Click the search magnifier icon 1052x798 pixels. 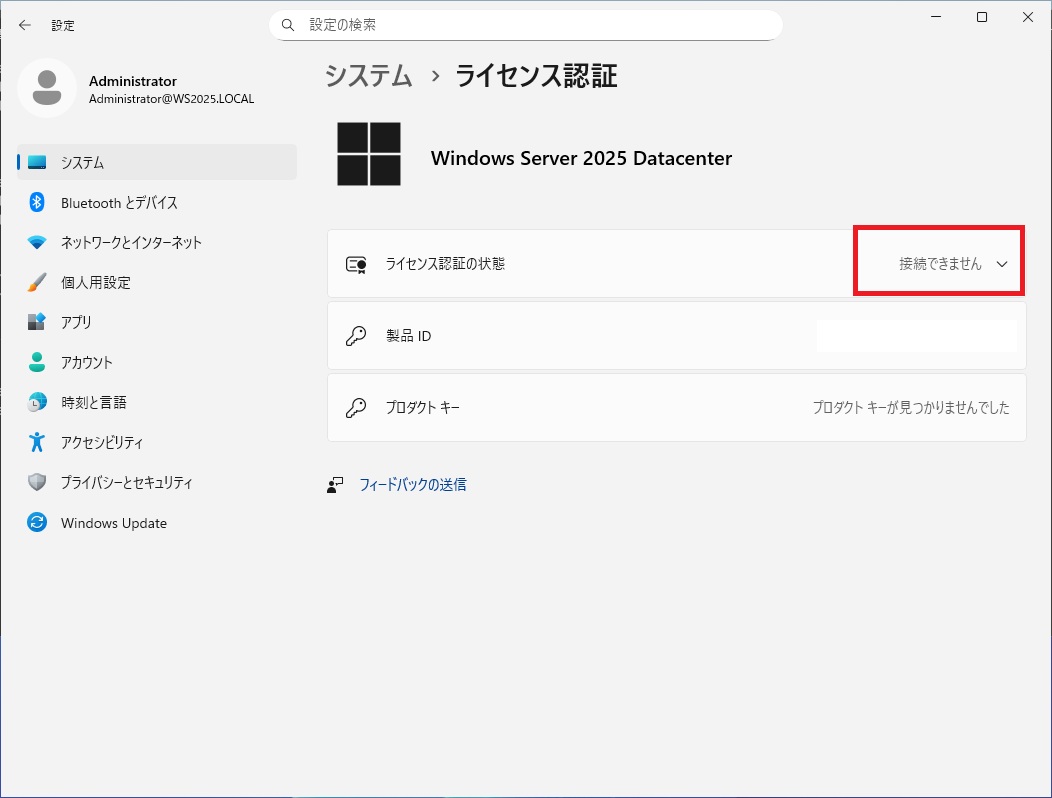pyautogui.click(x=288, y=25)
